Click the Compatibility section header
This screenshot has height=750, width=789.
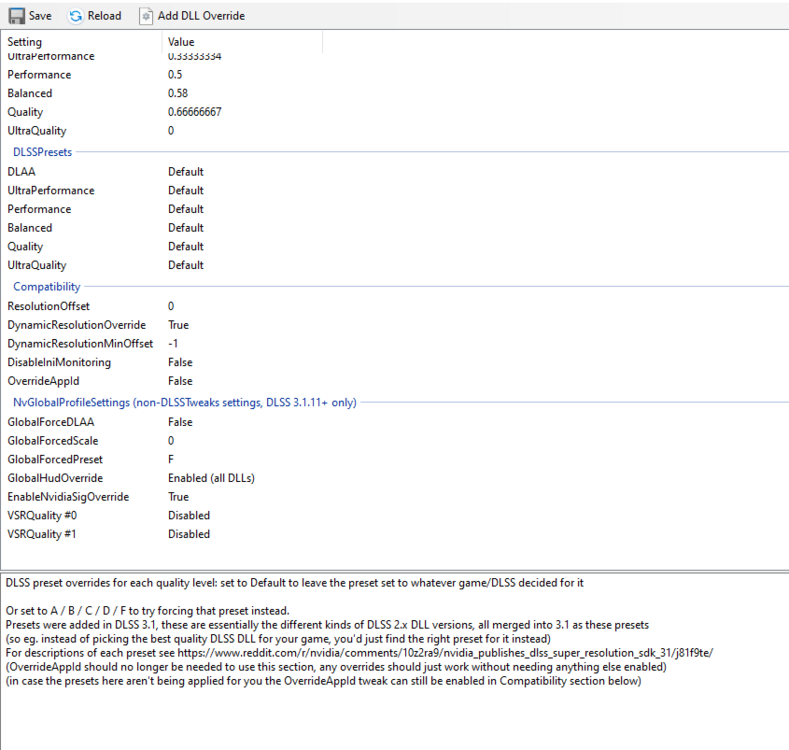(x=47, y=286)
